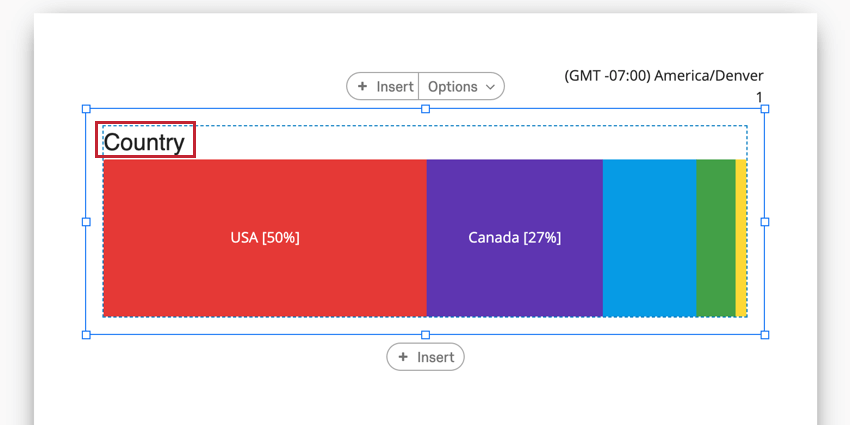Click the bottom Insert button
Image resolution: width=850 pixels, height=425 pixels.
(x=426, y=357)
